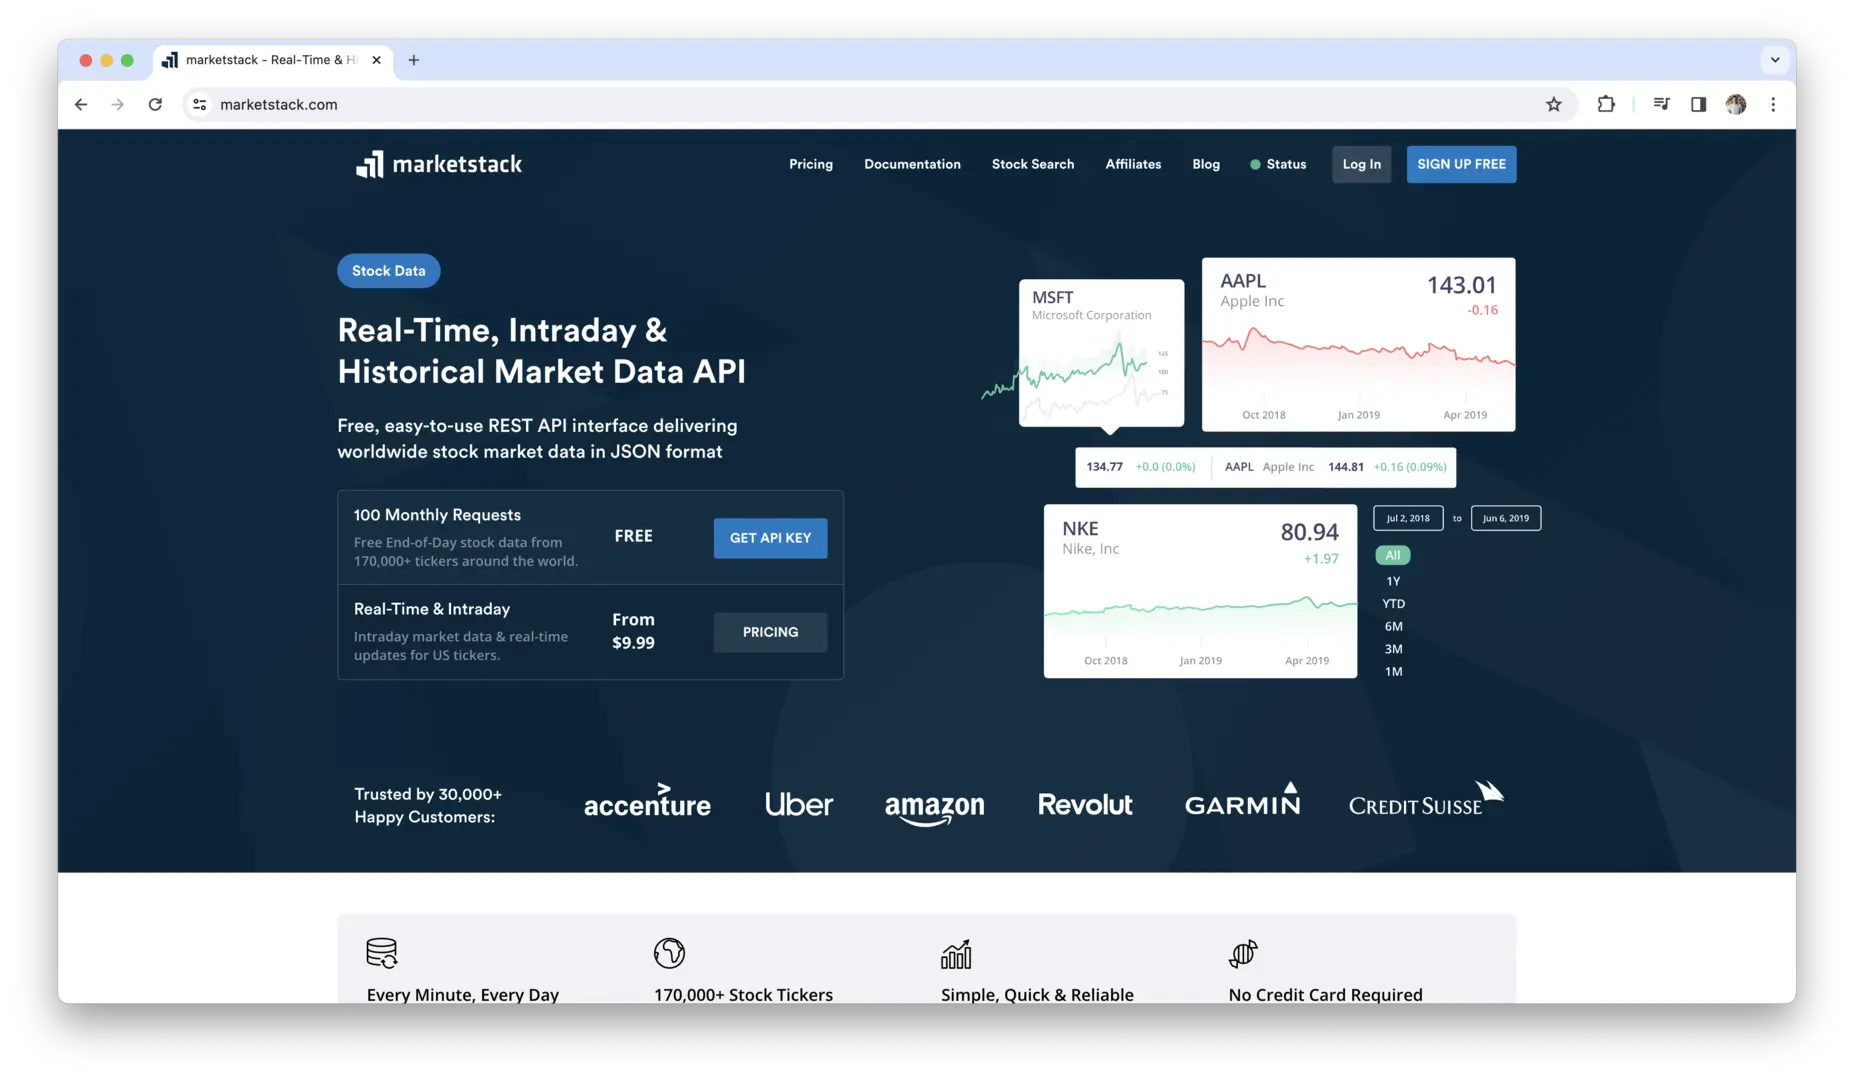Click the MSFT stock chart card

coord(1101,353)
